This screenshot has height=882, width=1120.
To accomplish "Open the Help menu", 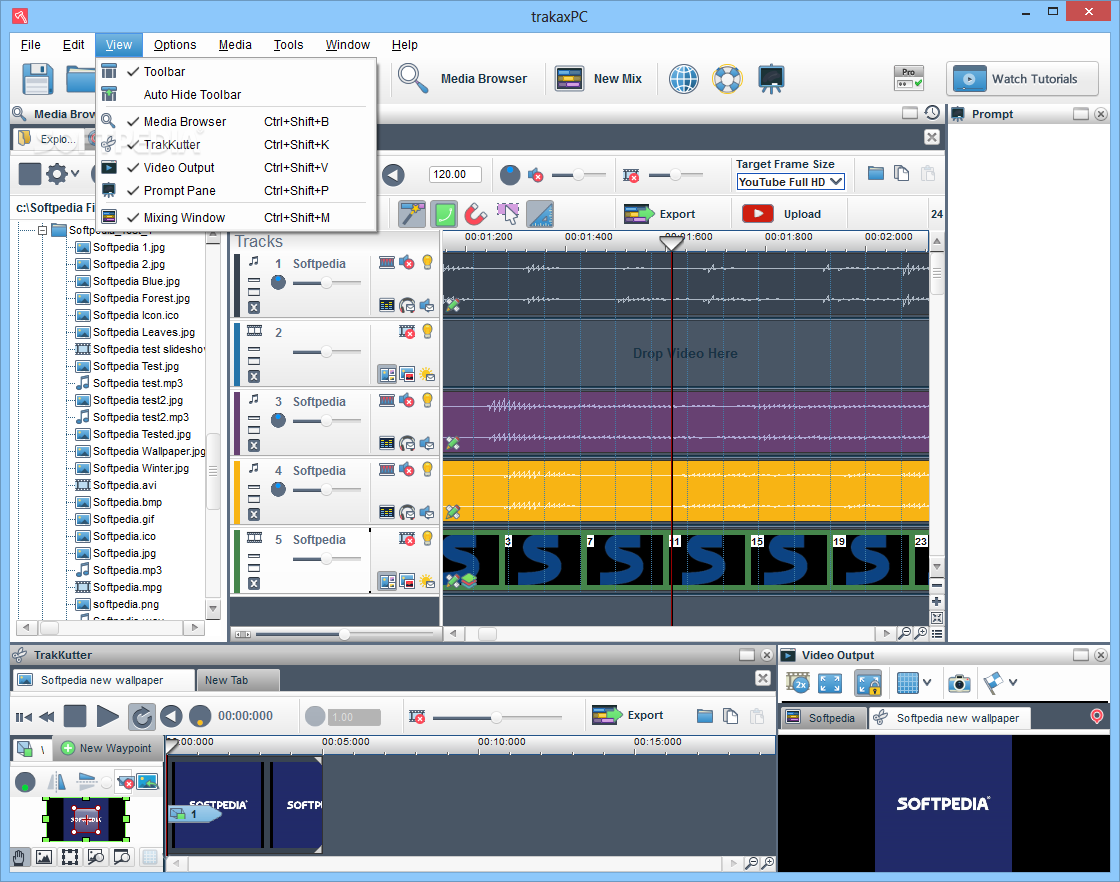I will coord(404,44).
